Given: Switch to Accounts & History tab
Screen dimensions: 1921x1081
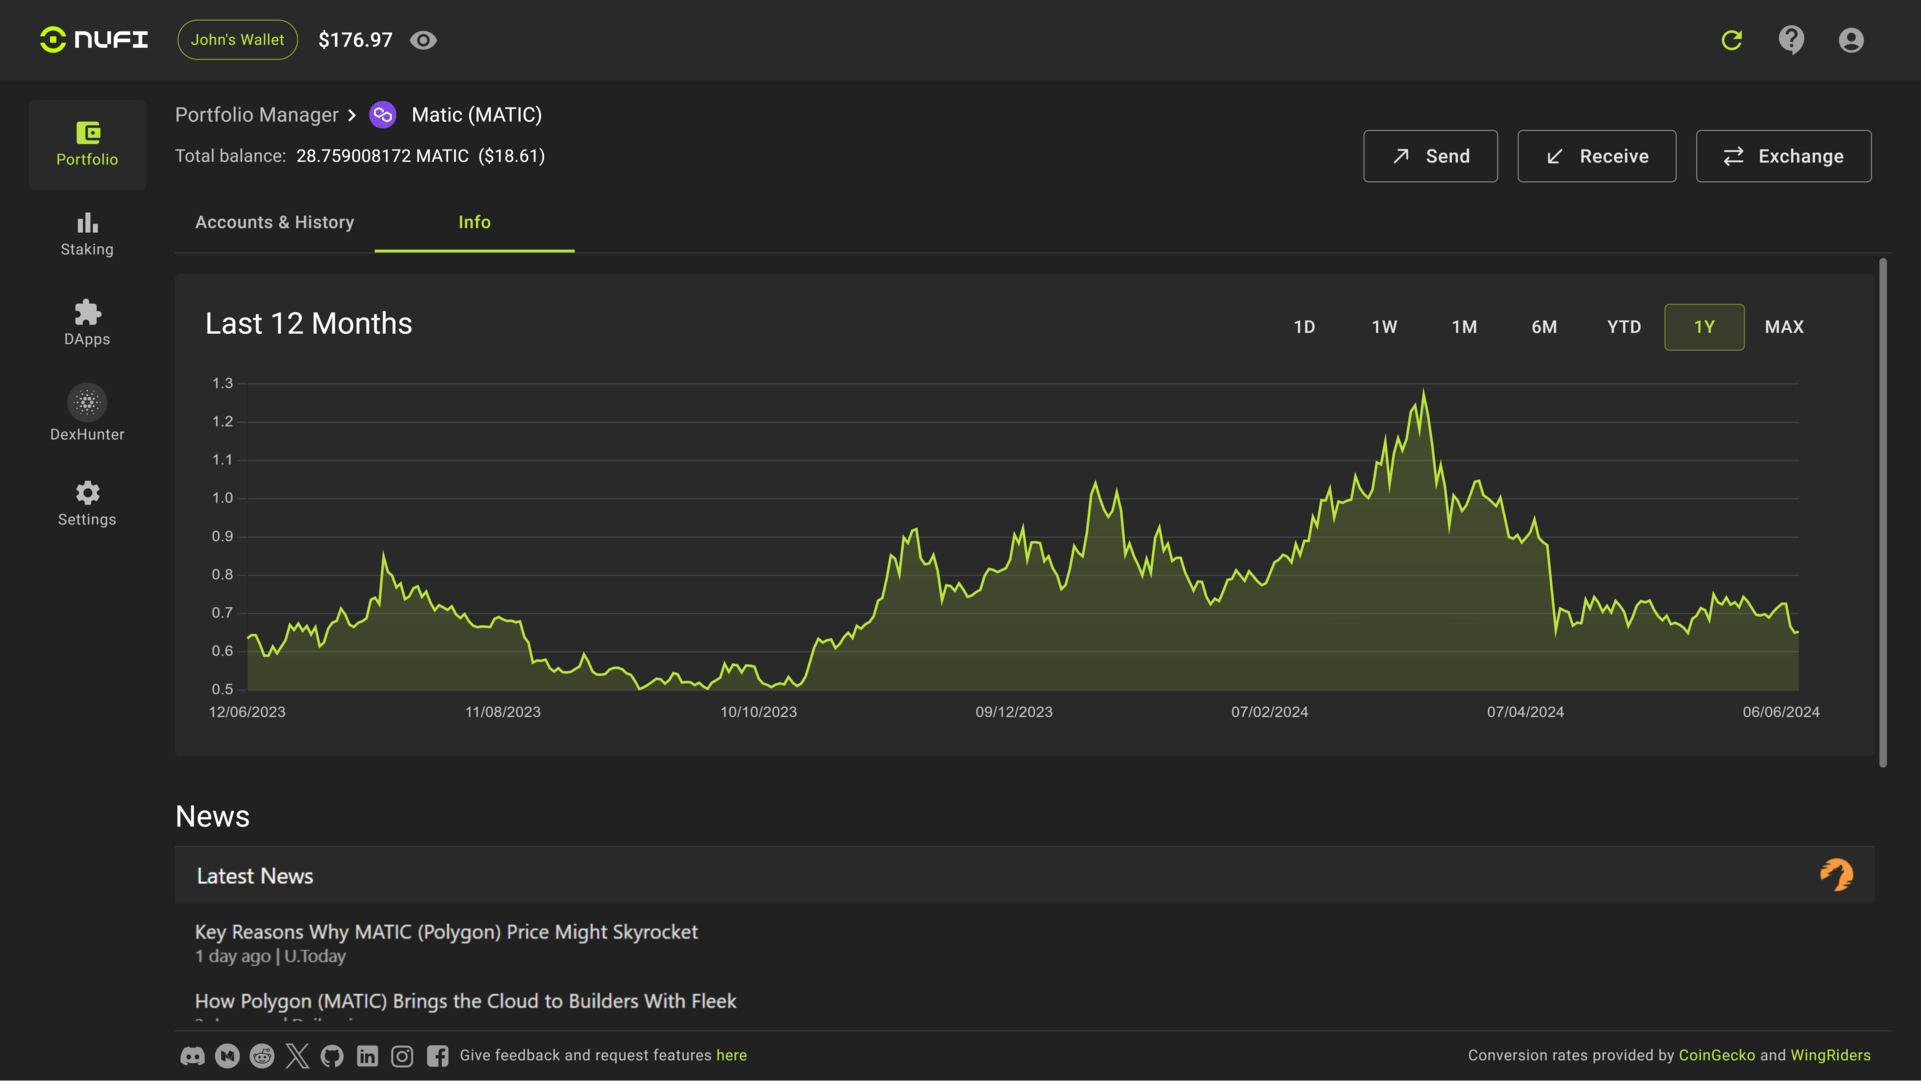Looking at the screenshot, I should pyautogui.click(x=274, y=222).
